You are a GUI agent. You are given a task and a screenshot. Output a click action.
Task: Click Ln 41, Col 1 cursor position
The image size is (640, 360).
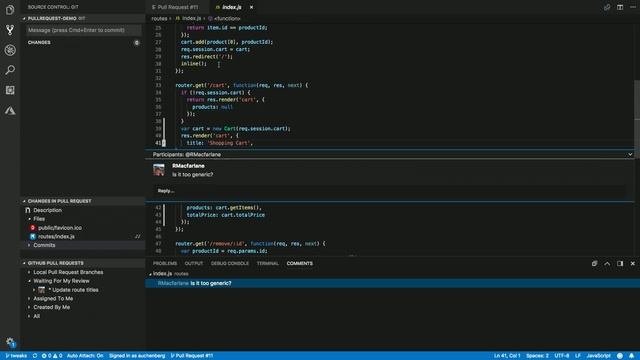(507, 356)
